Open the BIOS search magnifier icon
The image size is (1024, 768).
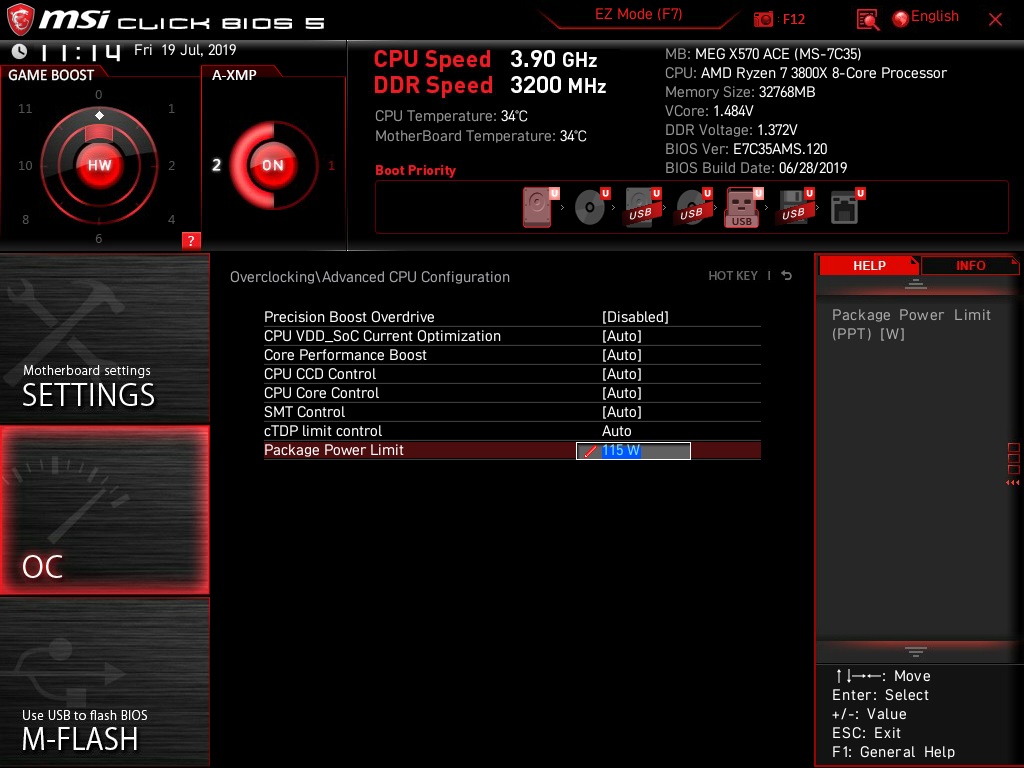click(867, 20)
